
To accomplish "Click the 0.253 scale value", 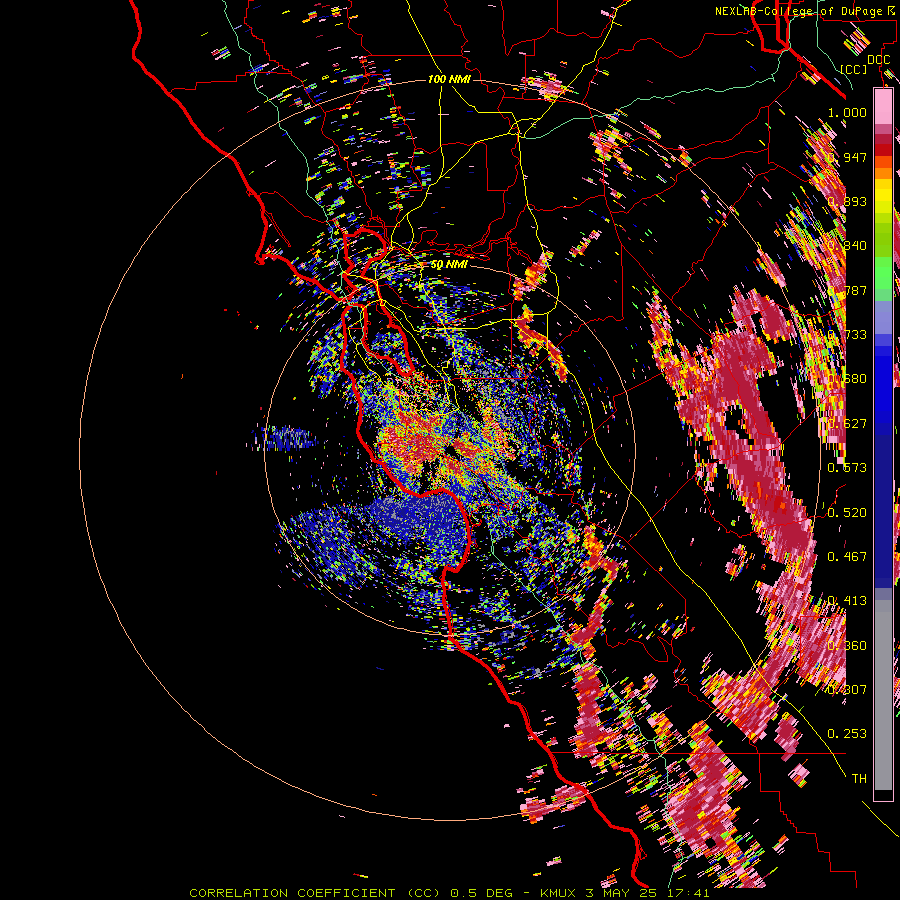I will (x=847, y=734).
